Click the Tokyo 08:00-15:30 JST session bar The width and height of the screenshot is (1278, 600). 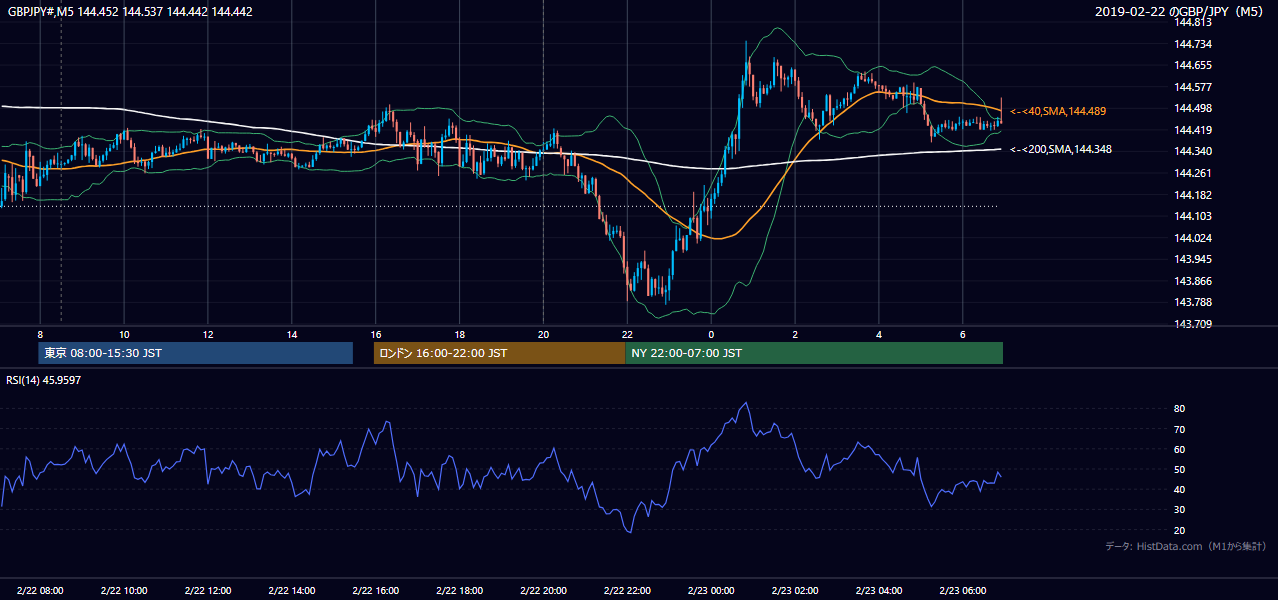[196, 353]
